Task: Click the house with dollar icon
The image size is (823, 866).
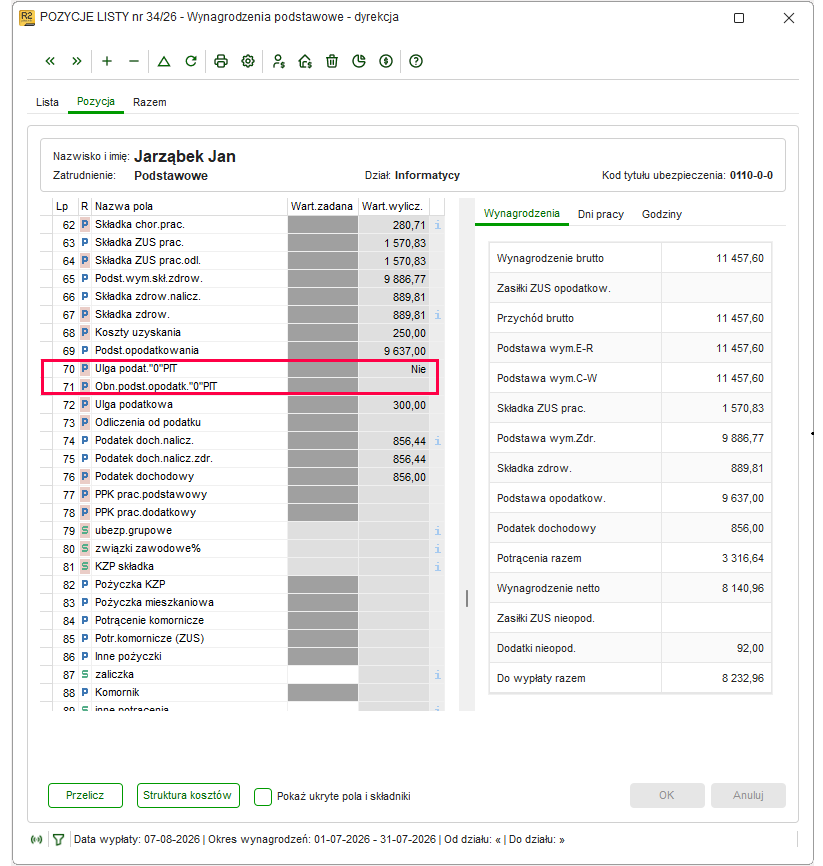Action: [x=305, y=61]
